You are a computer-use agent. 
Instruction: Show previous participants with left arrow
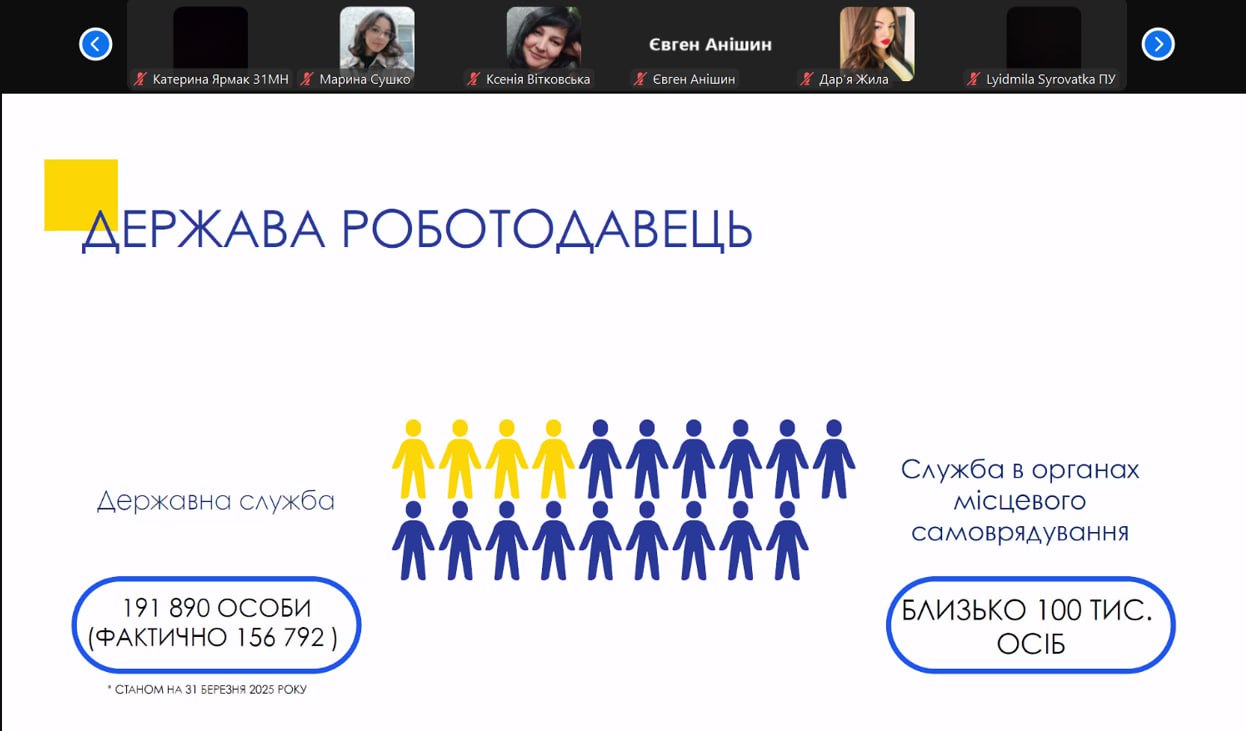click(x=95, y=44)
